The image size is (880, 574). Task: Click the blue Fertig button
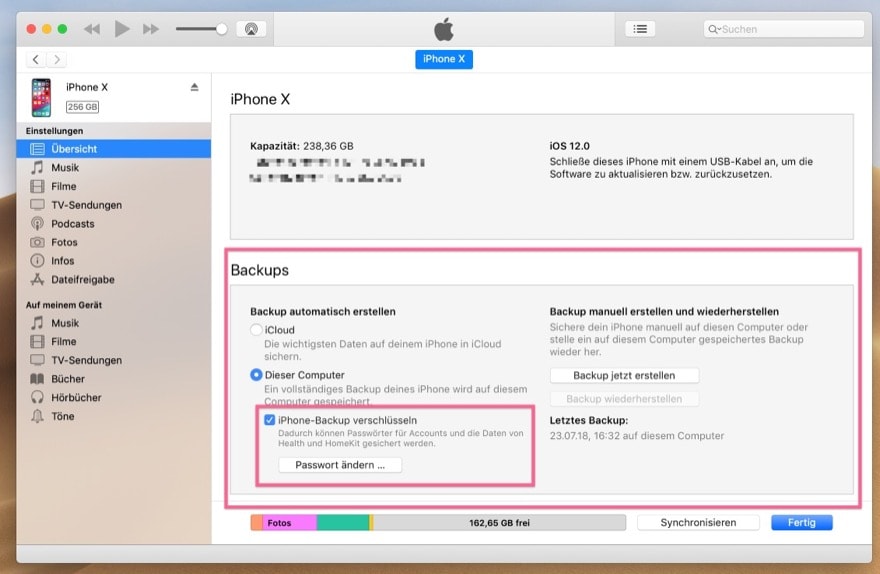tap(801, 522)
